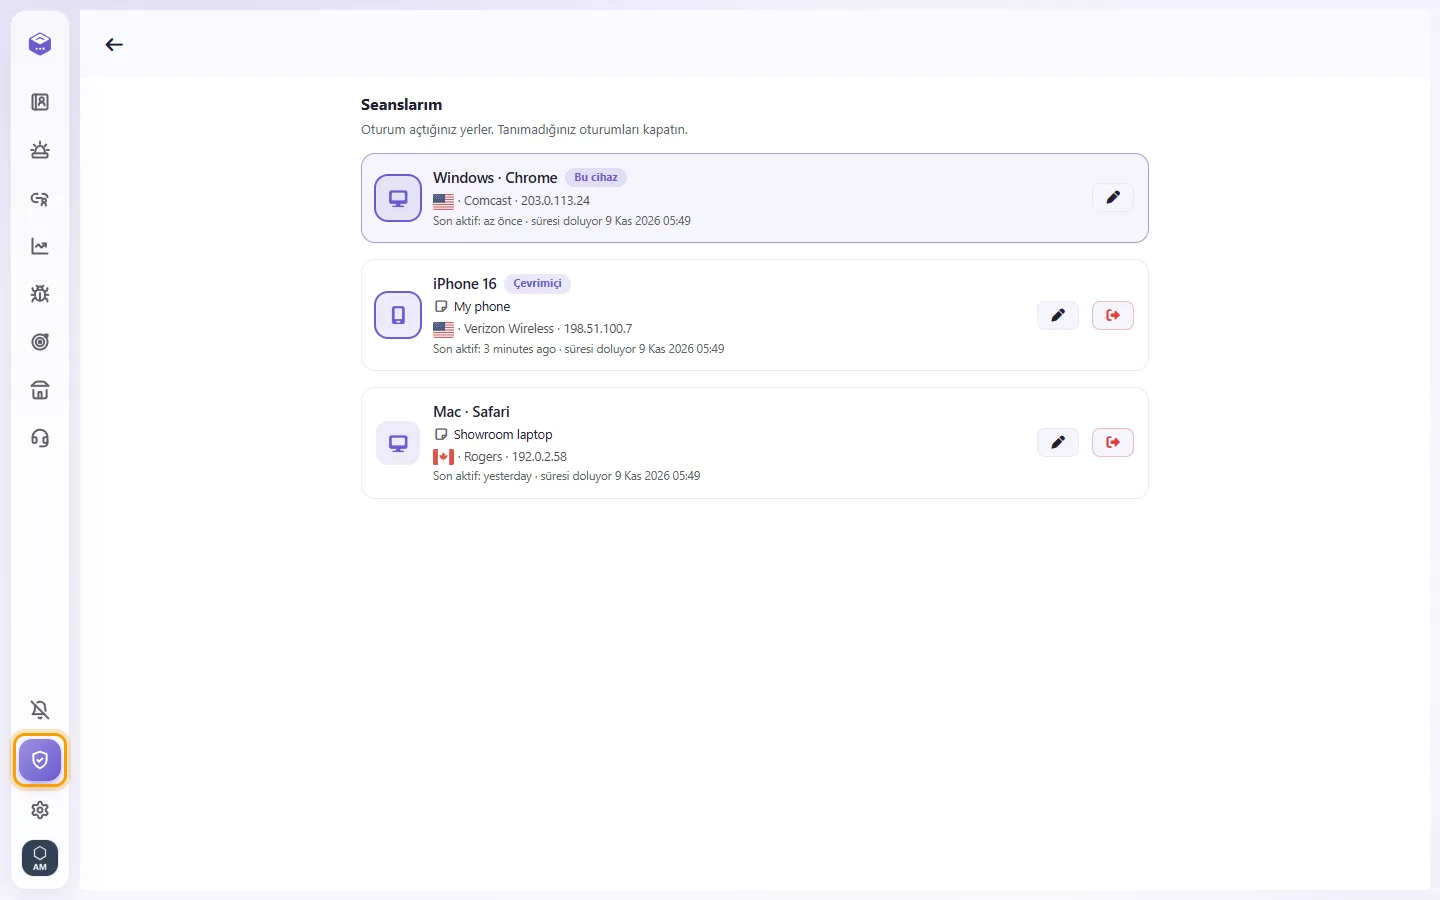Click the 'Showroom laptop' note label
This screenshot has height=900, width=1440.
point(503,435)
